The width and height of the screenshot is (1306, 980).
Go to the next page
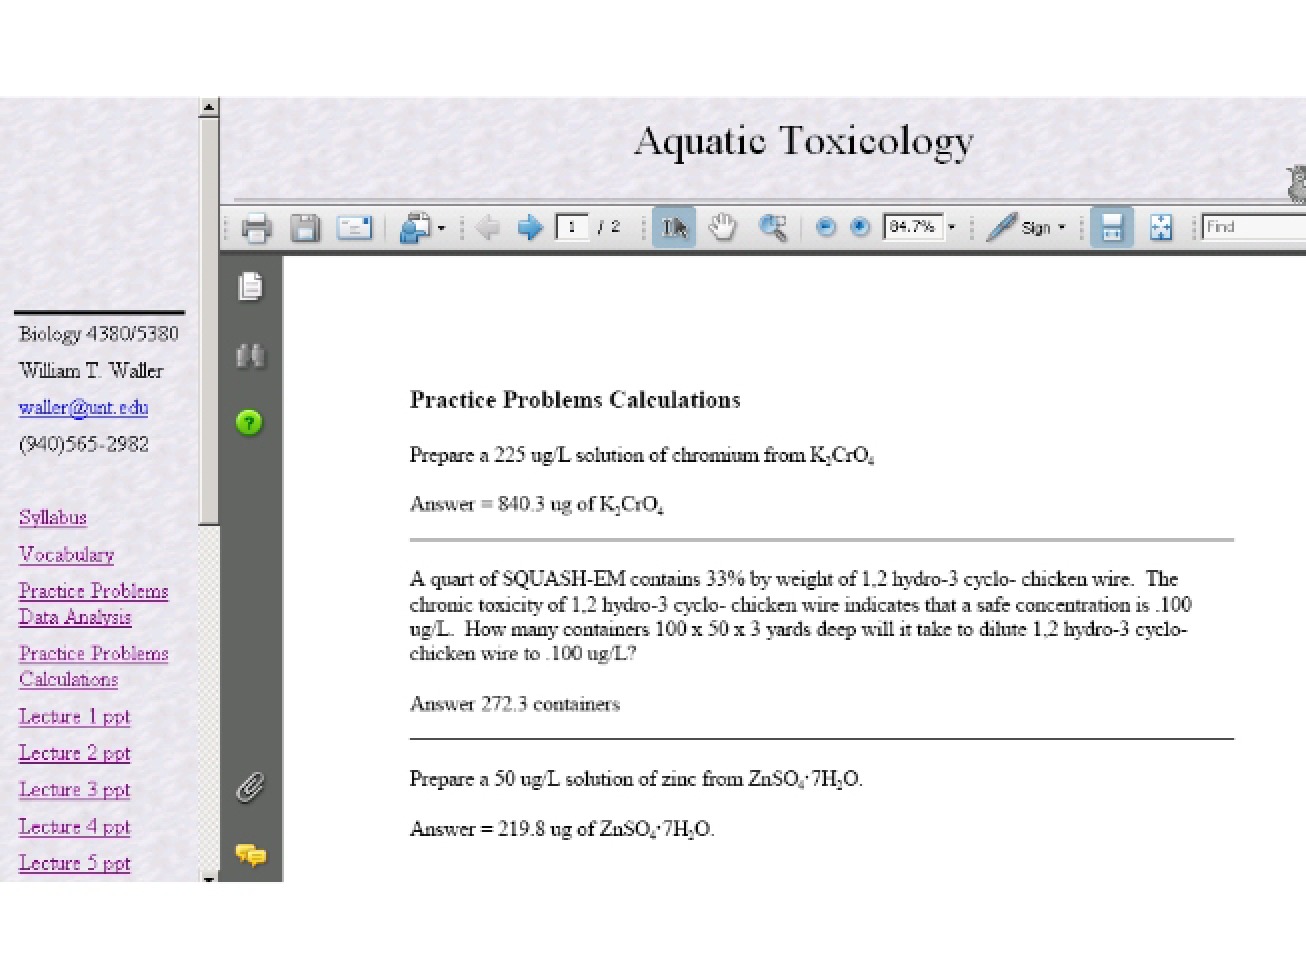[x=529, y=228]
